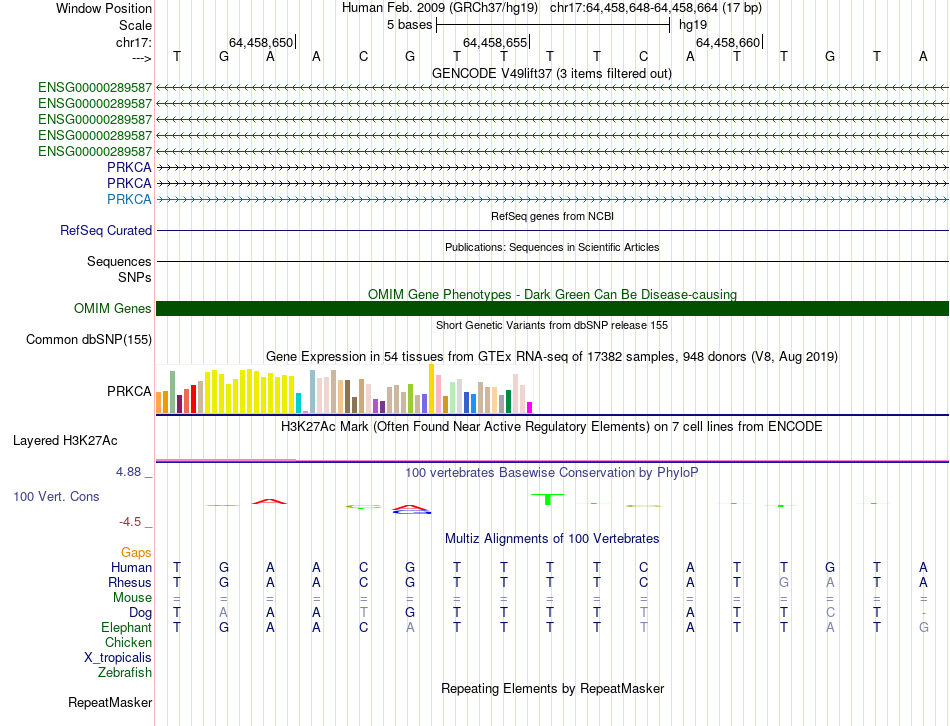Select the hg19 assembly text

click(x=693, y=25)
